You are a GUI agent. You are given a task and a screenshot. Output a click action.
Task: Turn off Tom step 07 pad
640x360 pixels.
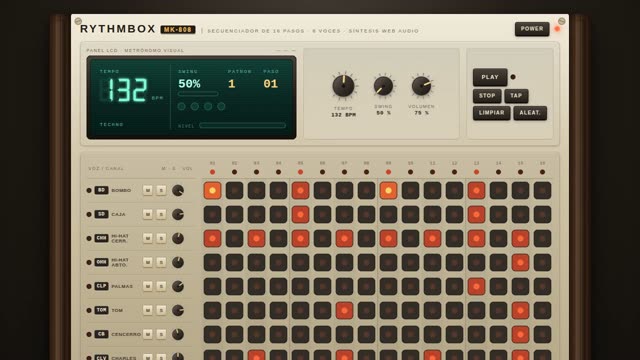click(344, 311)
